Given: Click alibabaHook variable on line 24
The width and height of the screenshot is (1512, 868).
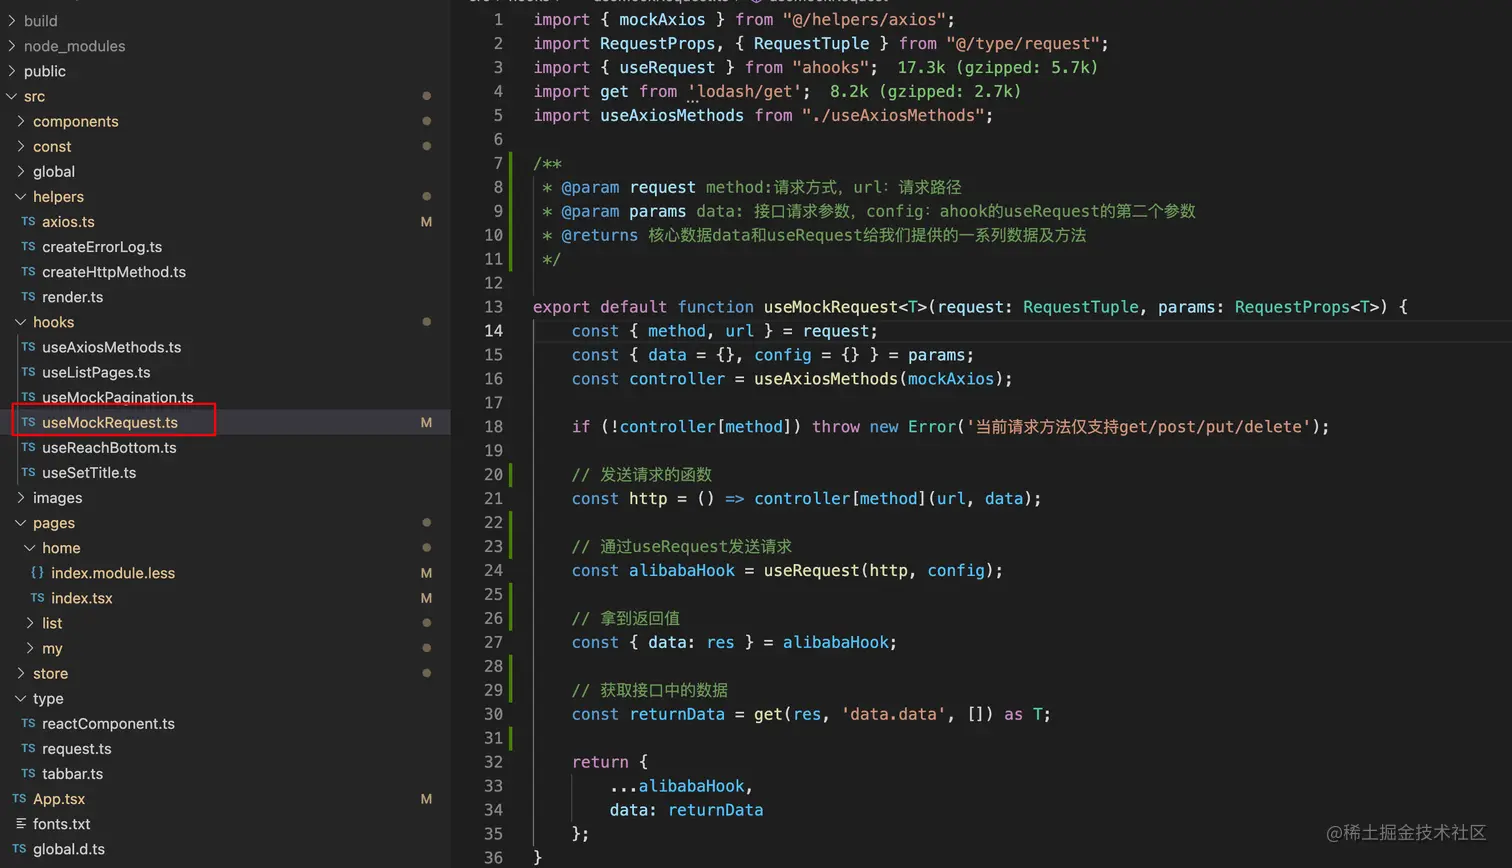Looking at the screenshot, I should [x=682, y=570].
